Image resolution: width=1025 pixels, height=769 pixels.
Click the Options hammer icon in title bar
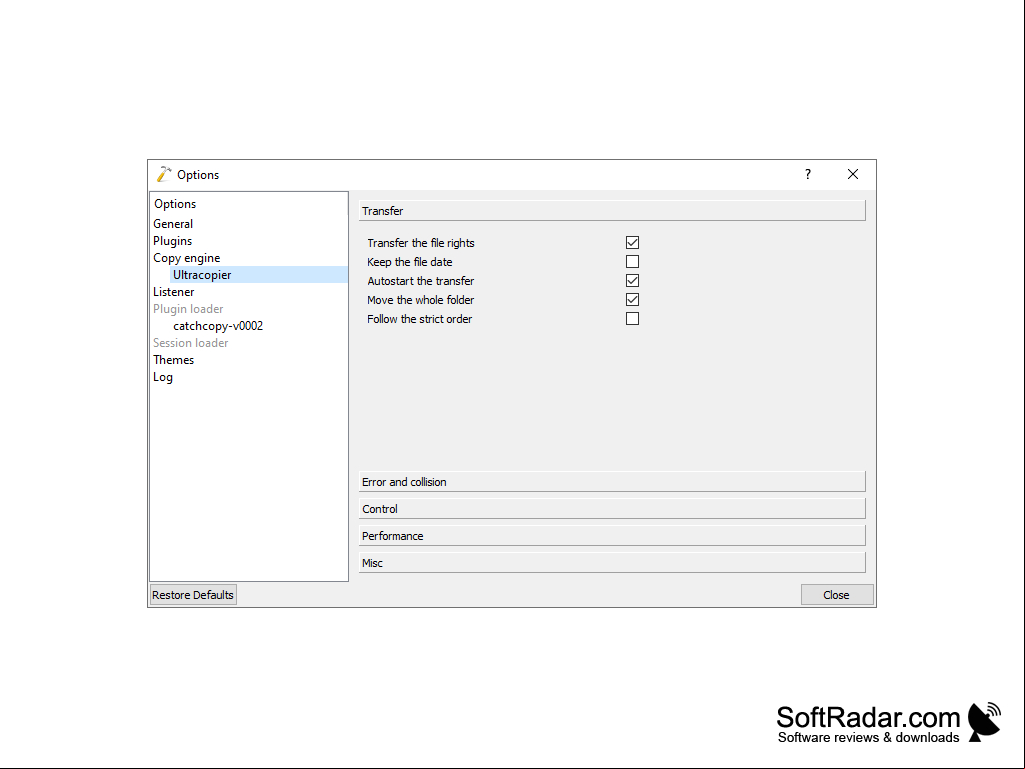tap(163, 175)
